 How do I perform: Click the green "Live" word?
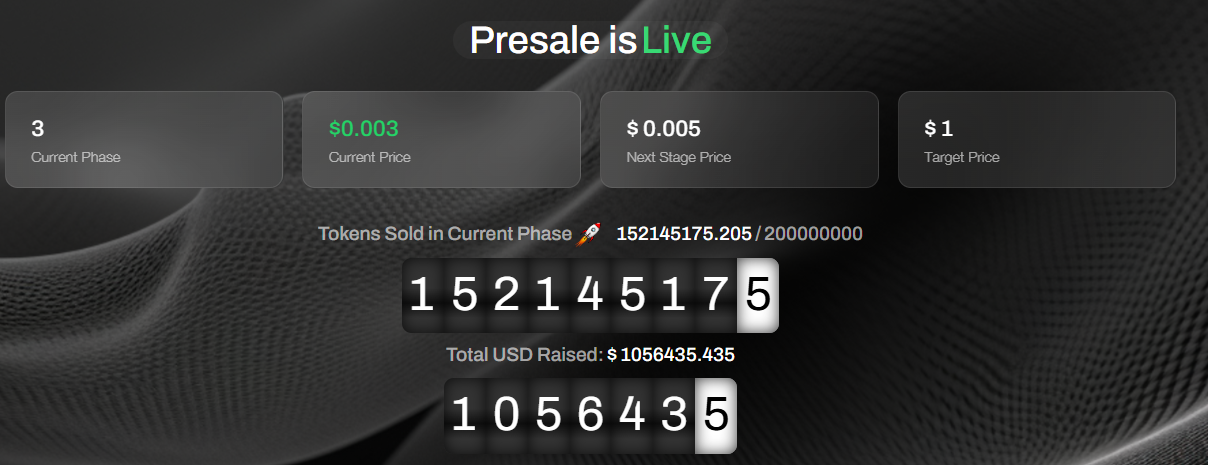[676, 41]
